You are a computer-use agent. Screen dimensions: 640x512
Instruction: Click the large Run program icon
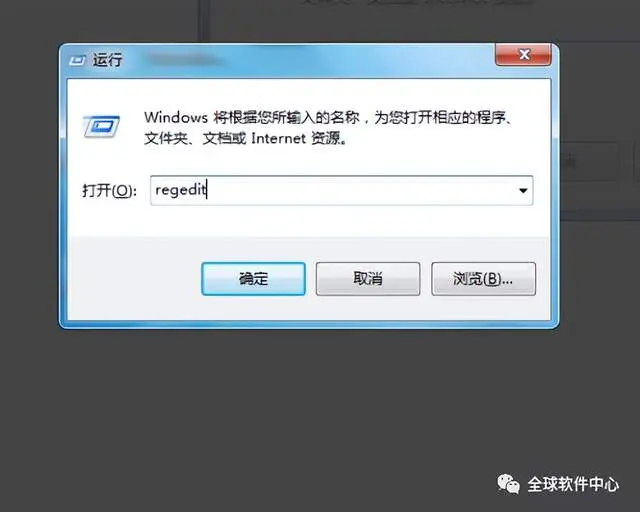pos(101,127)
